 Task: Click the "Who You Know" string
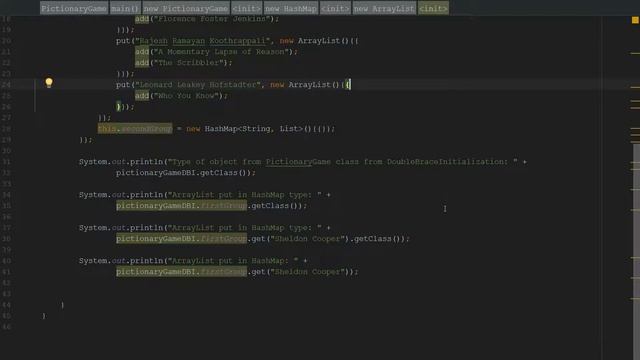tap(187, 96)
